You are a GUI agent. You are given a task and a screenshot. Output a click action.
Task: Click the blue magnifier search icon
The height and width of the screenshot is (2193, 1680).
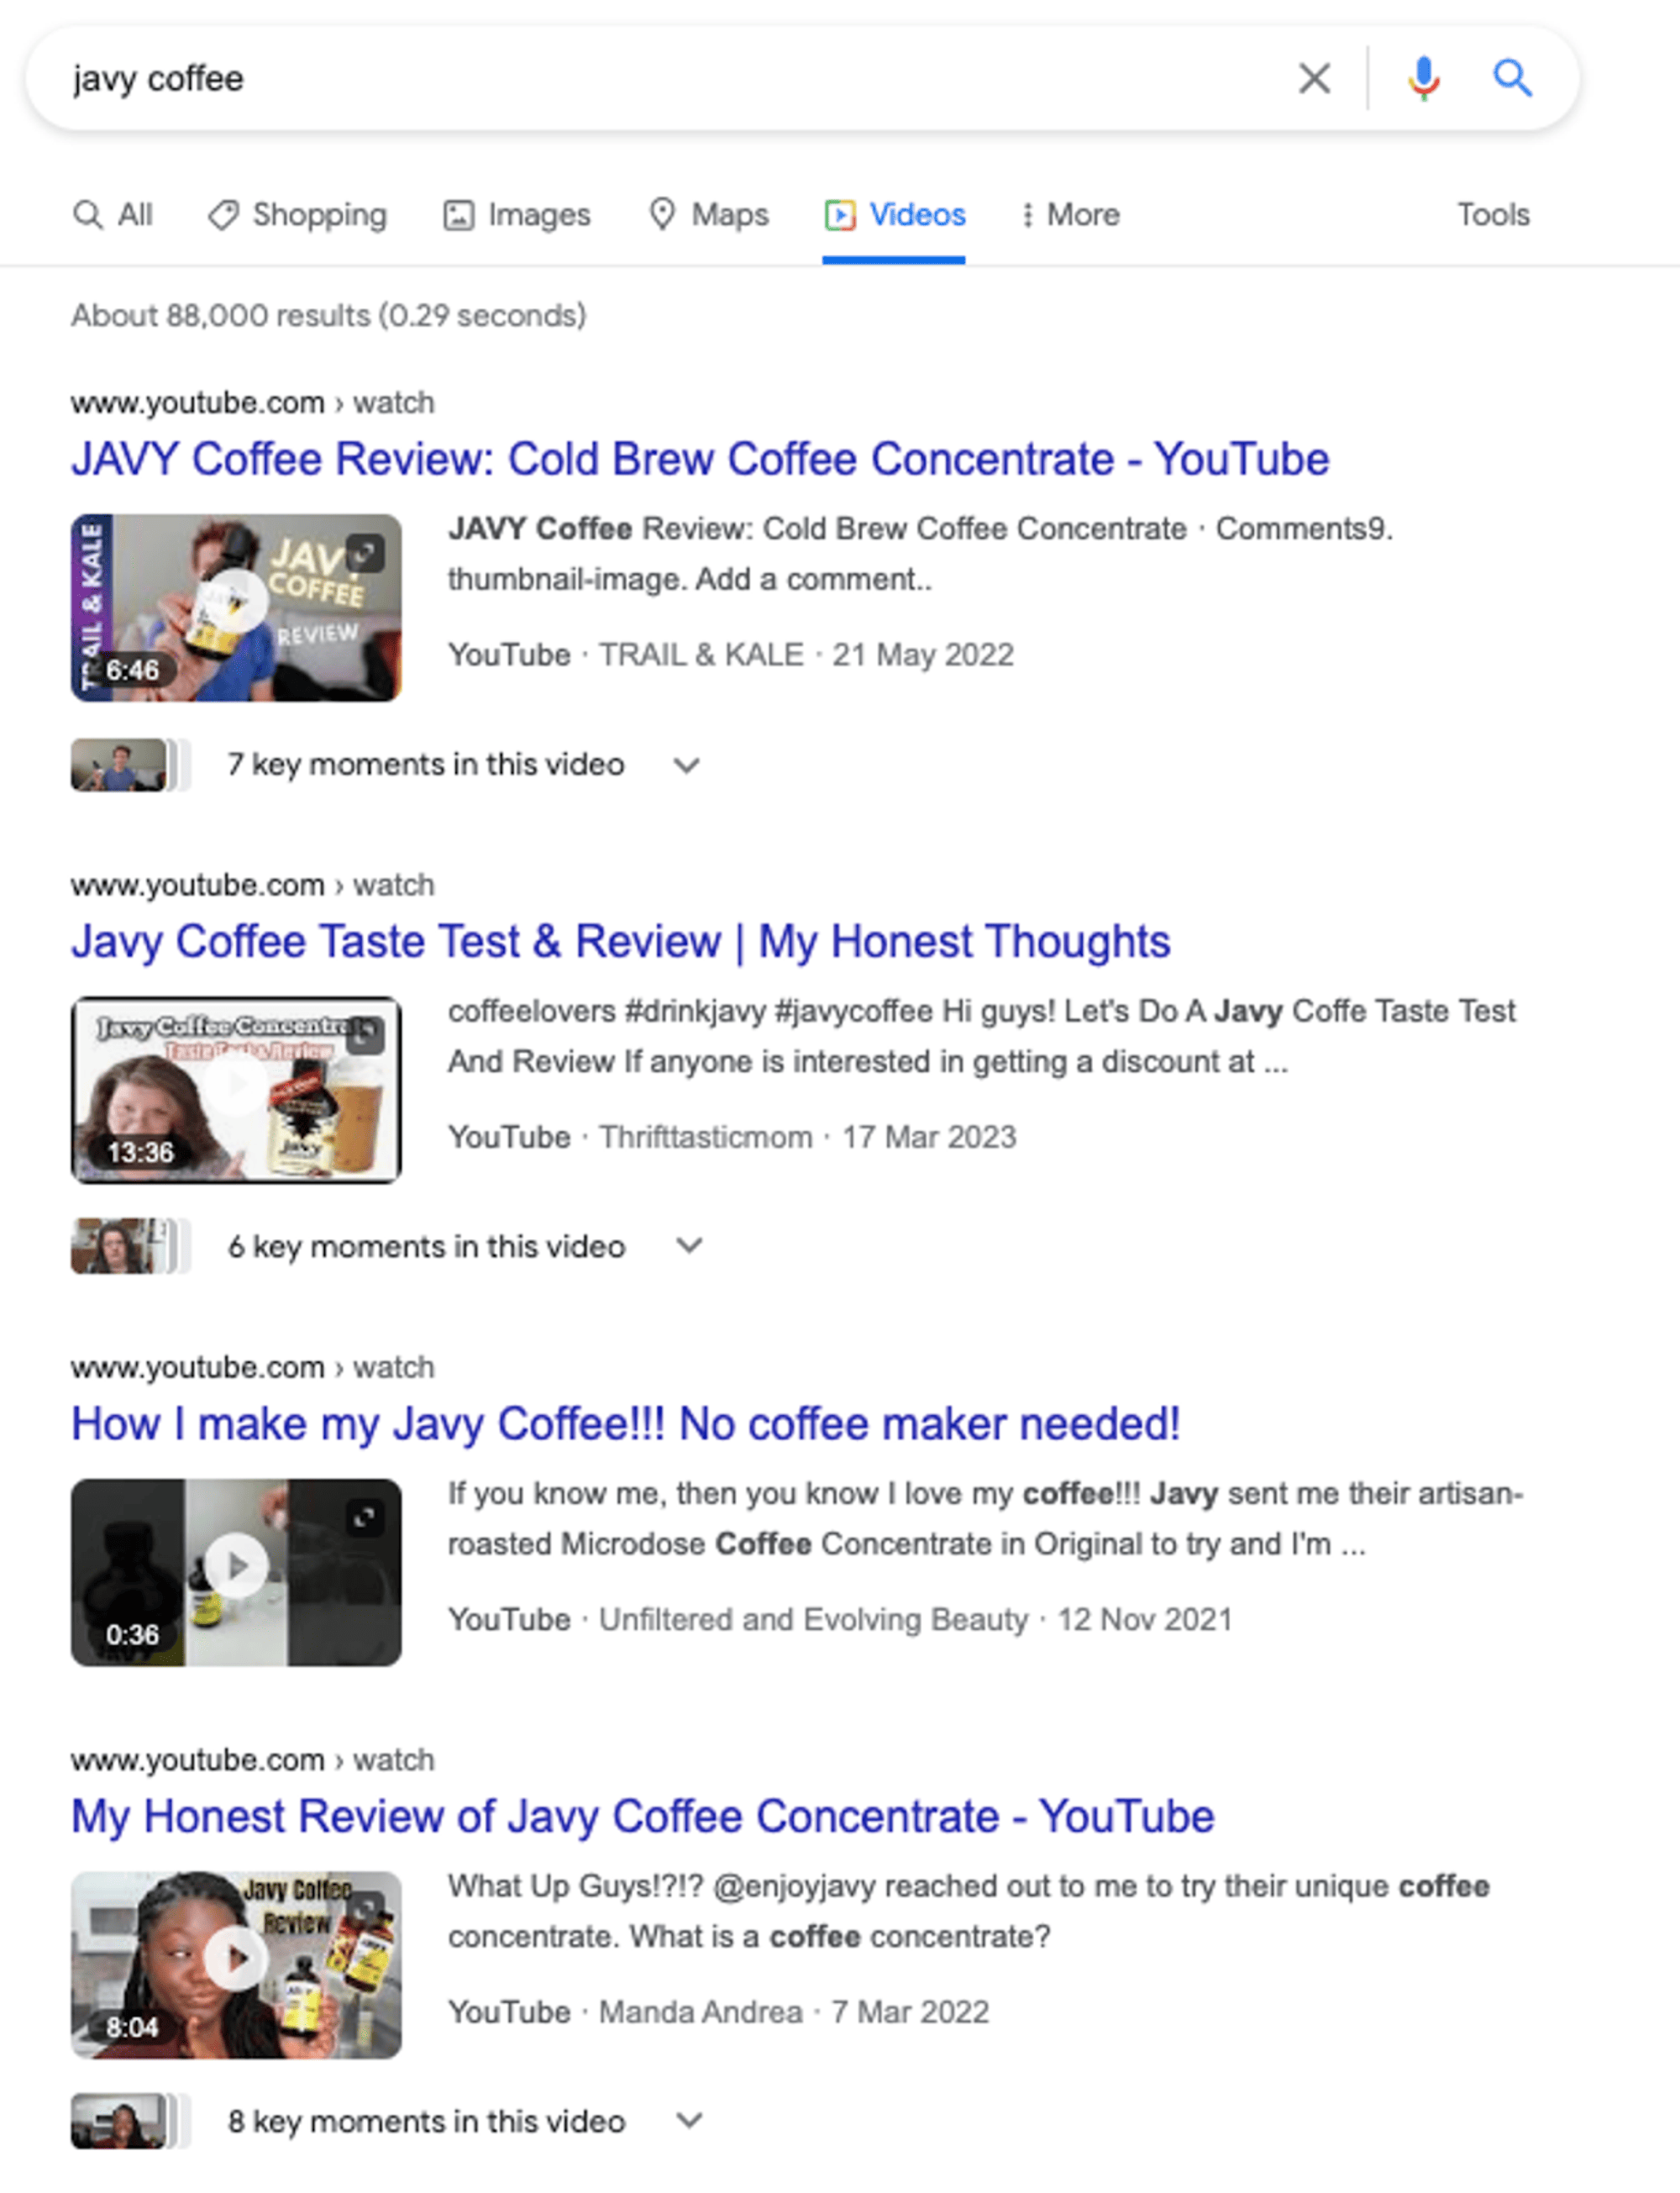click(1512, 78)
